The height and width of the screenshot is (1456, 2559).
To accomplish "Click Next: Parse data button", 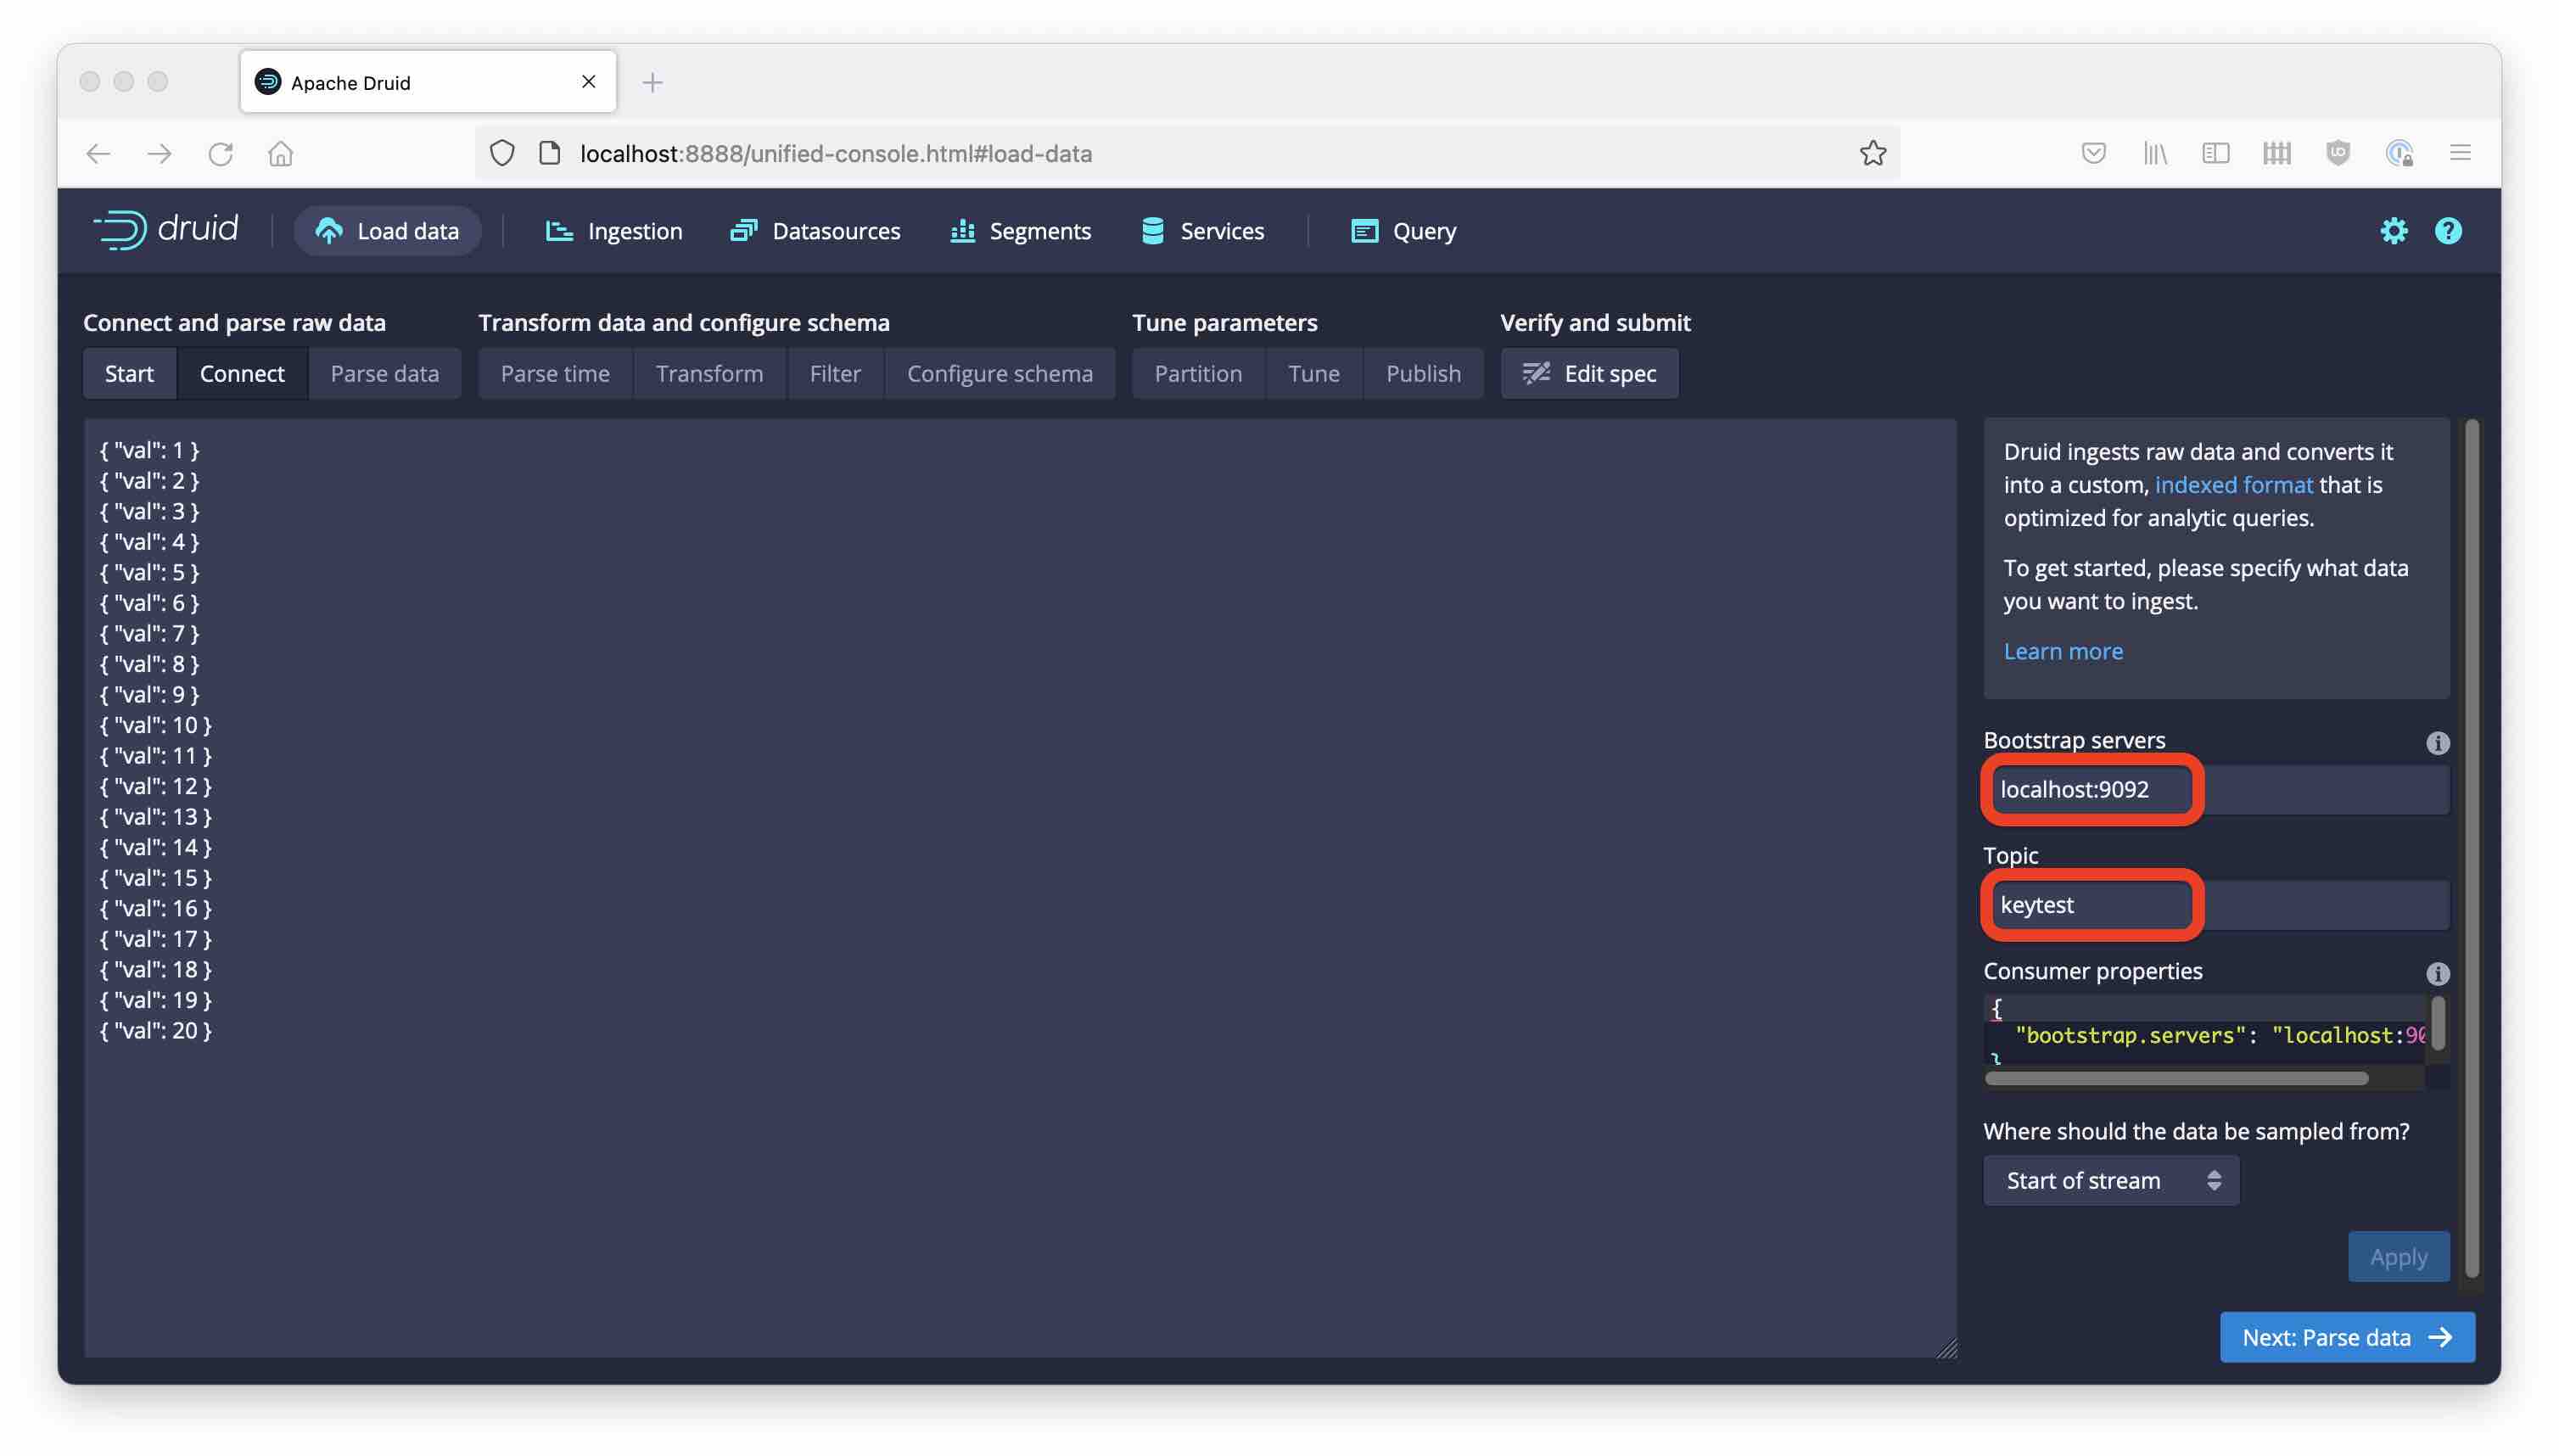I will pos(2346,1337).
